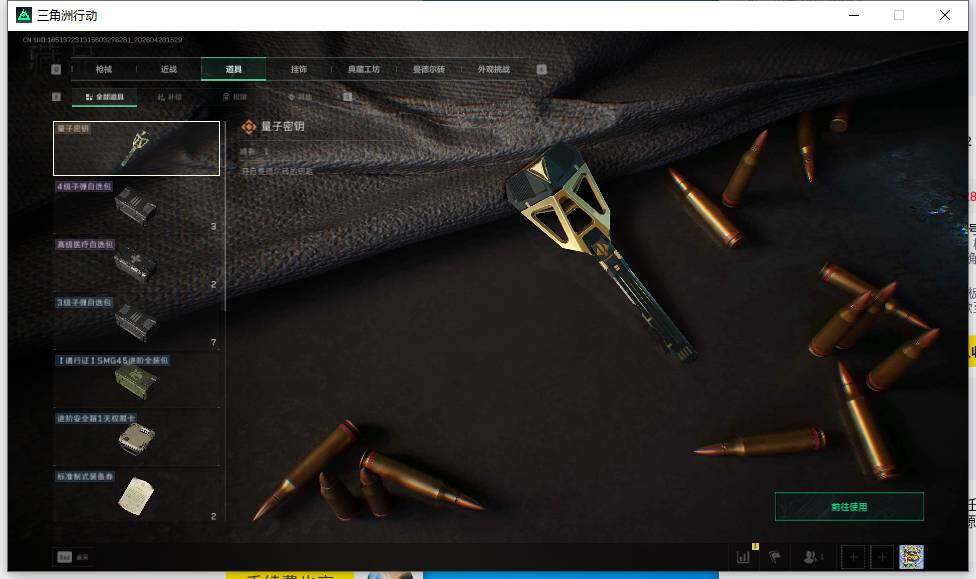The height and width of the screenshot is (579, 976).
Task: Click the item list scrollbar
Action: [225, 215]
